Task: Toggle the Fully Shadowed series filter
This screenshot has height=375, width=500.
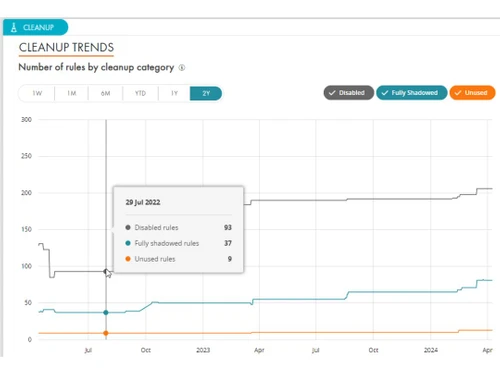Action: click(x=412, y=93)
